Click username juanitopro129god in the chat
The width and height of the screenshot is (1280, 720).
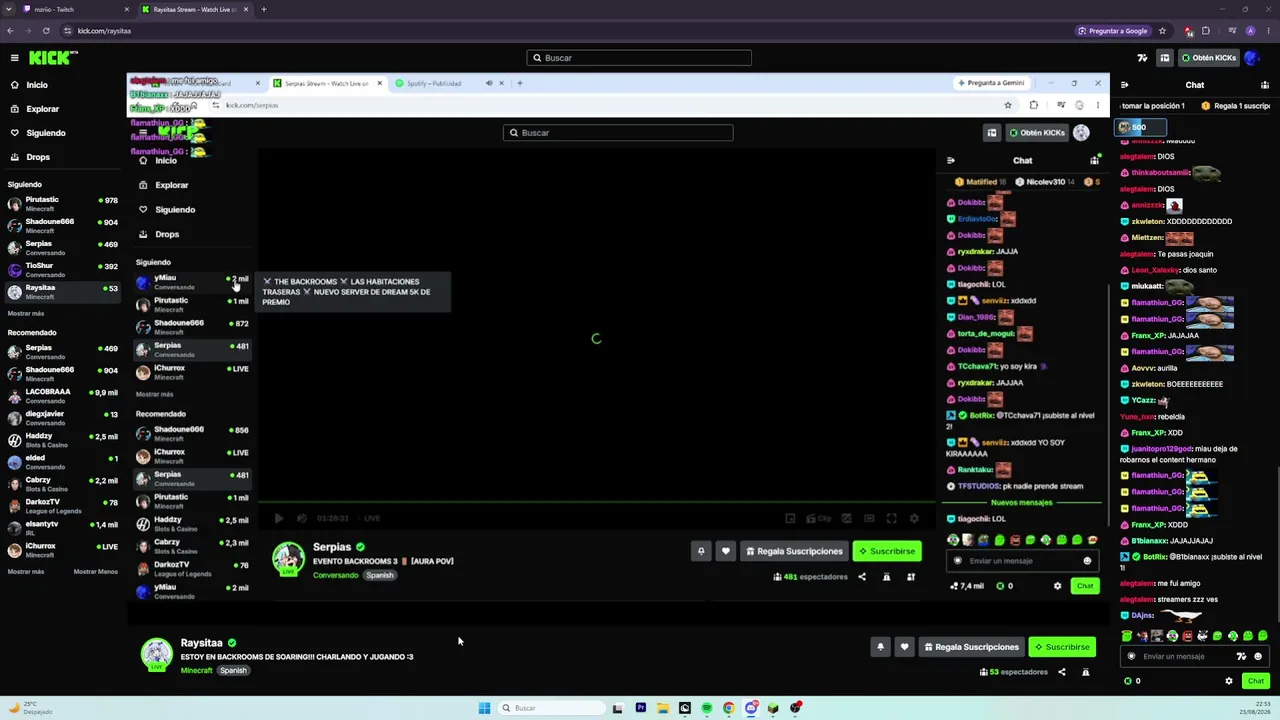coord(1162,449)
